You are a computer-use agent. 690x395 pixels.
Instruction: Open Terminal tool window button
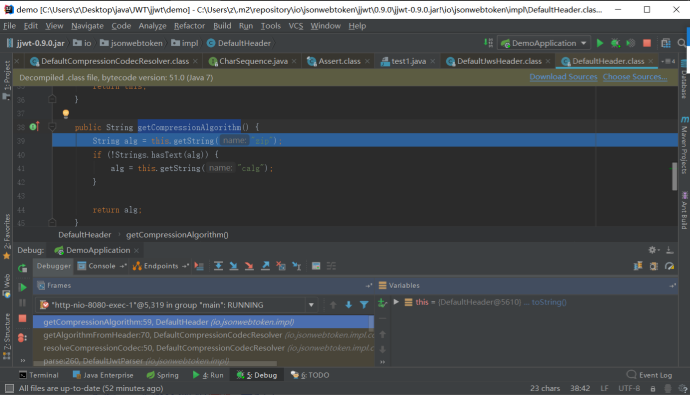tap(39, 375)
